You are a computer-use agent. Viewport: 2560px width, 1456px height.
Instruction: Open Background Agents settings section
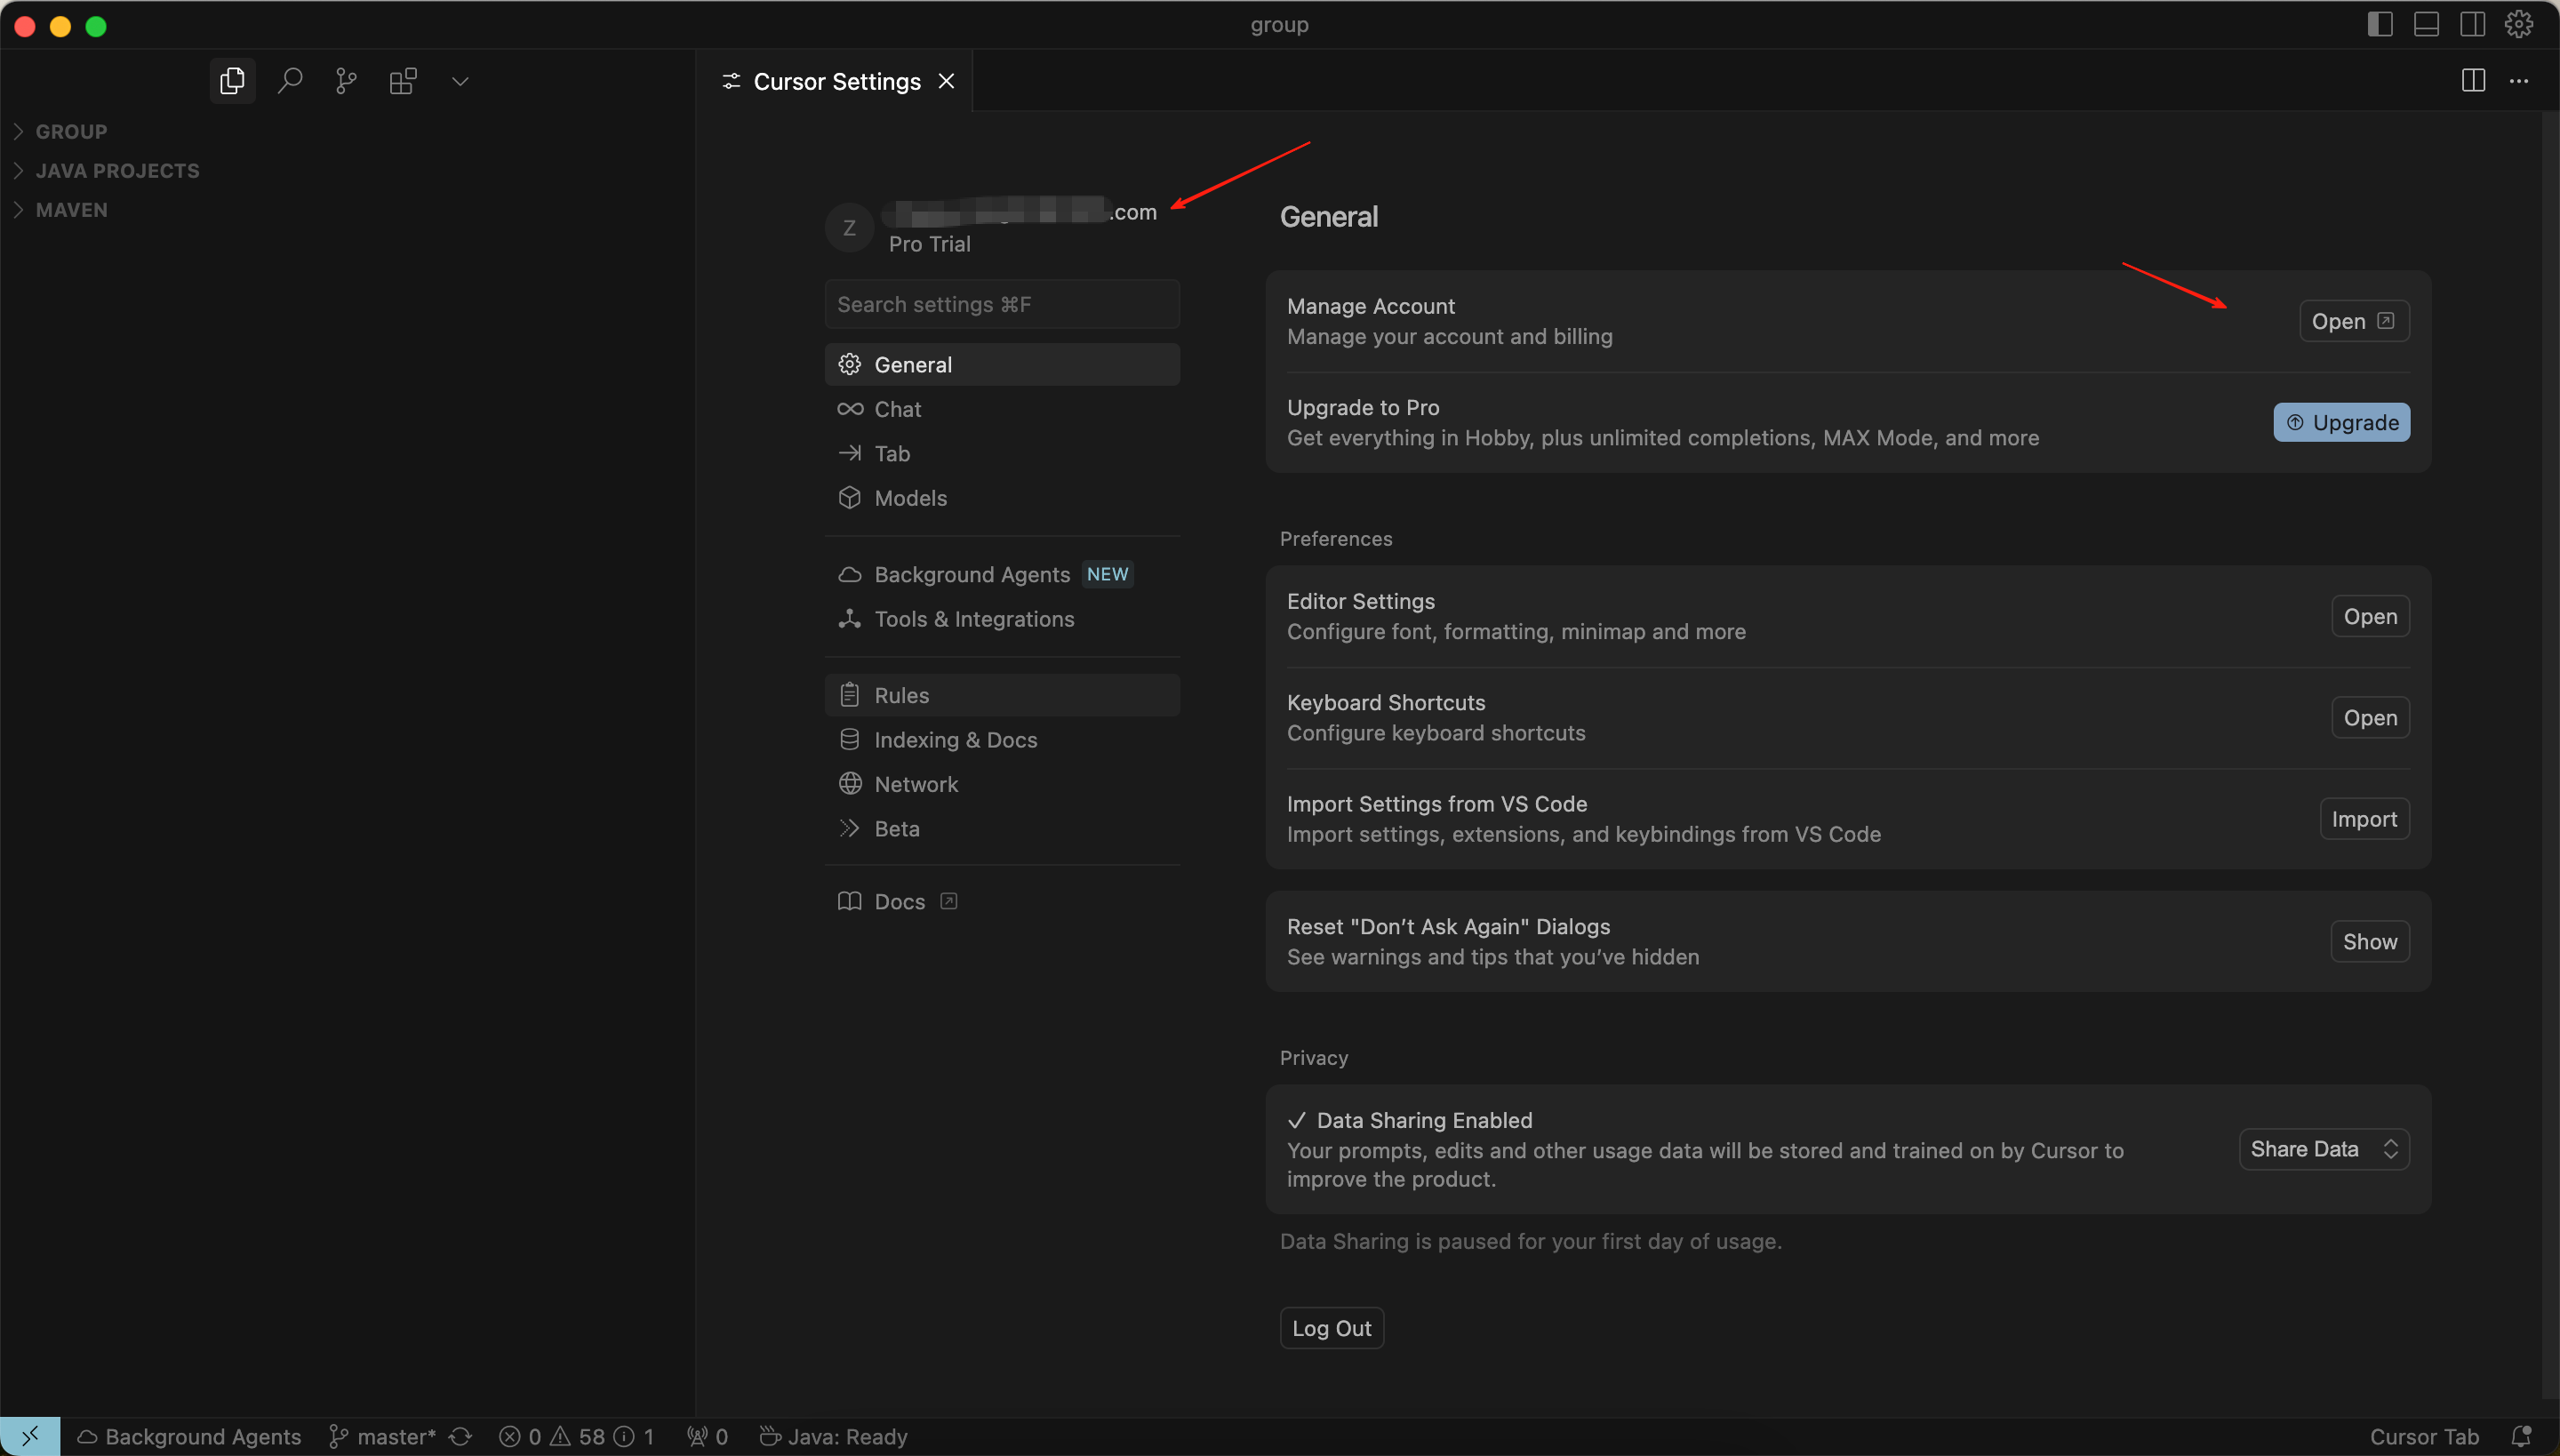(x=1002, y=574)
